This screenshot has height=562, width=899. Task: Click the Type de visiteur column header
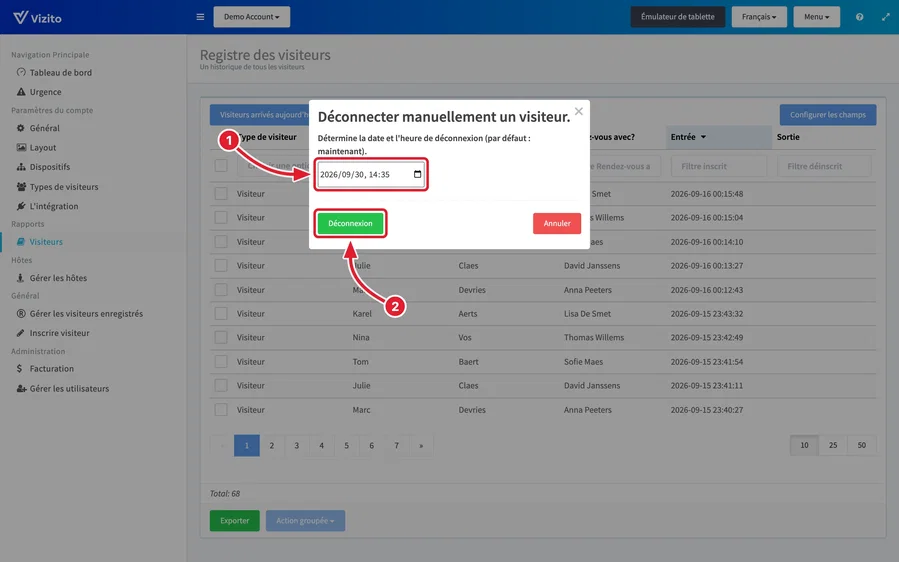[268, 137]
